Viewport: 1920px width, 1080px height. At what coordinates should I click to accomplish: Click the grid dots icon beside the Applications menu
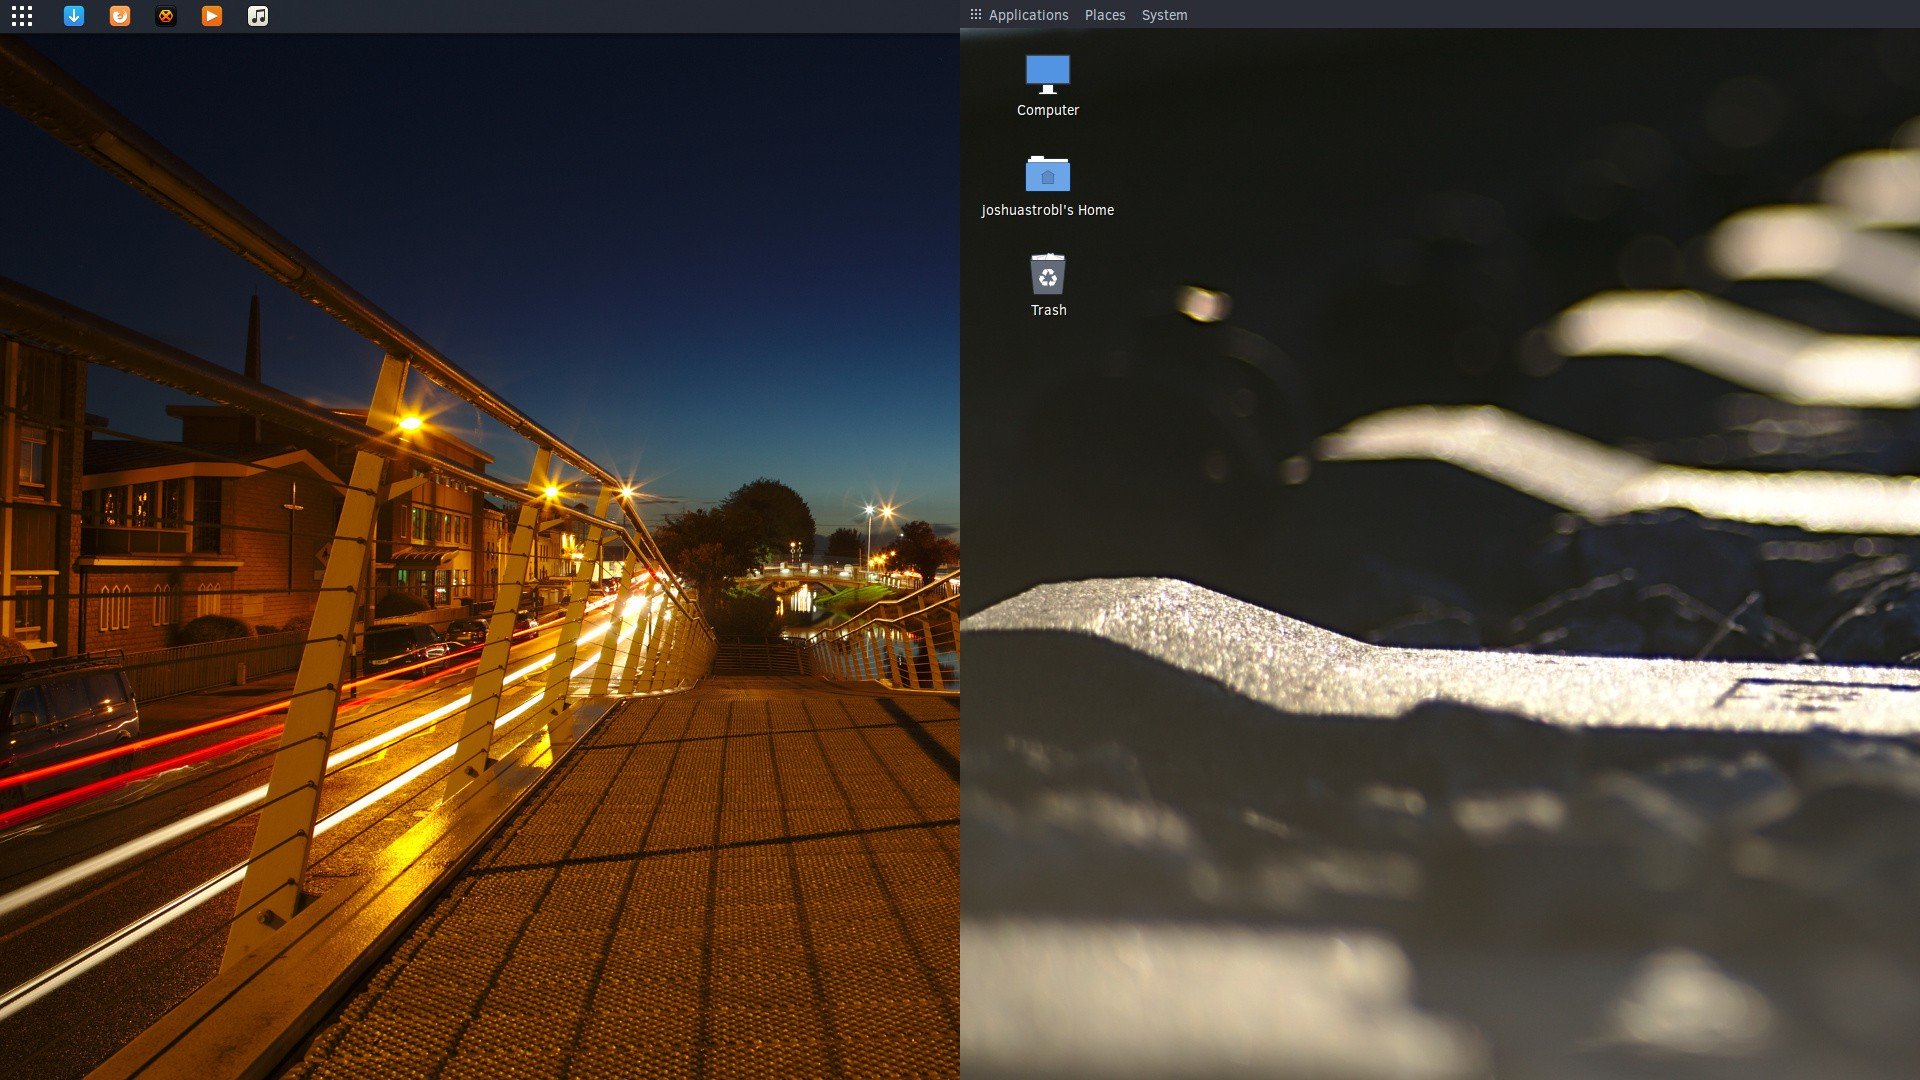pyautogui.click(x=975, y=14)
